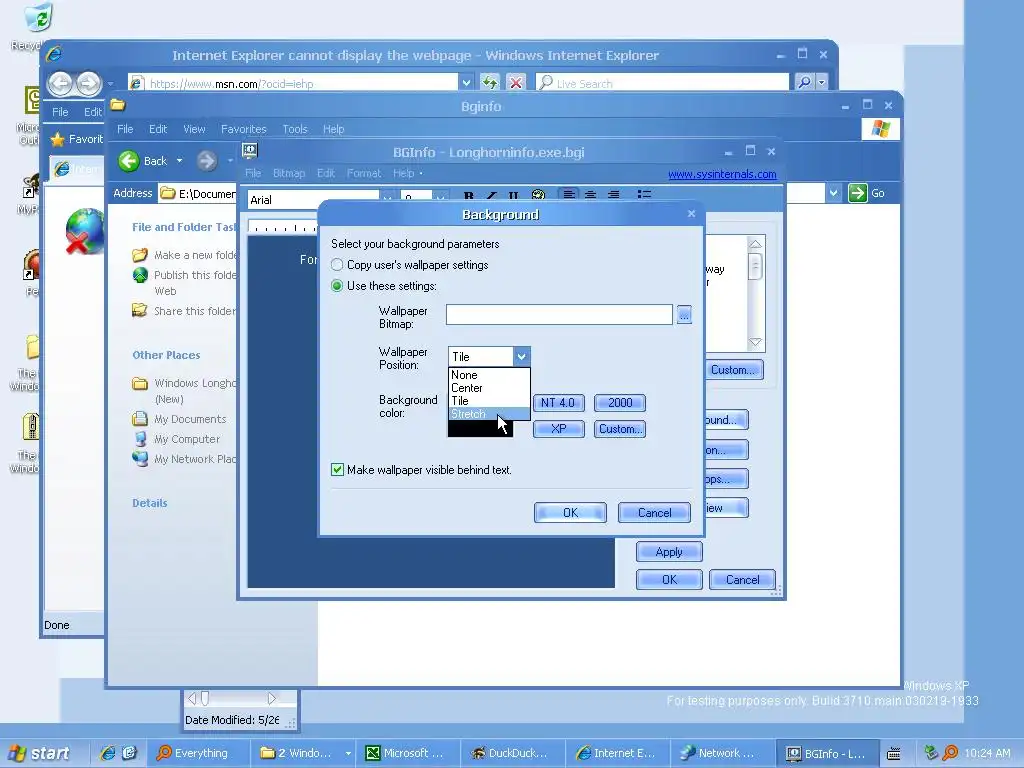Screen dimensions: 1024x768
Task: Confirm Background dialog with OK
Action: click(x=570, y=513)
